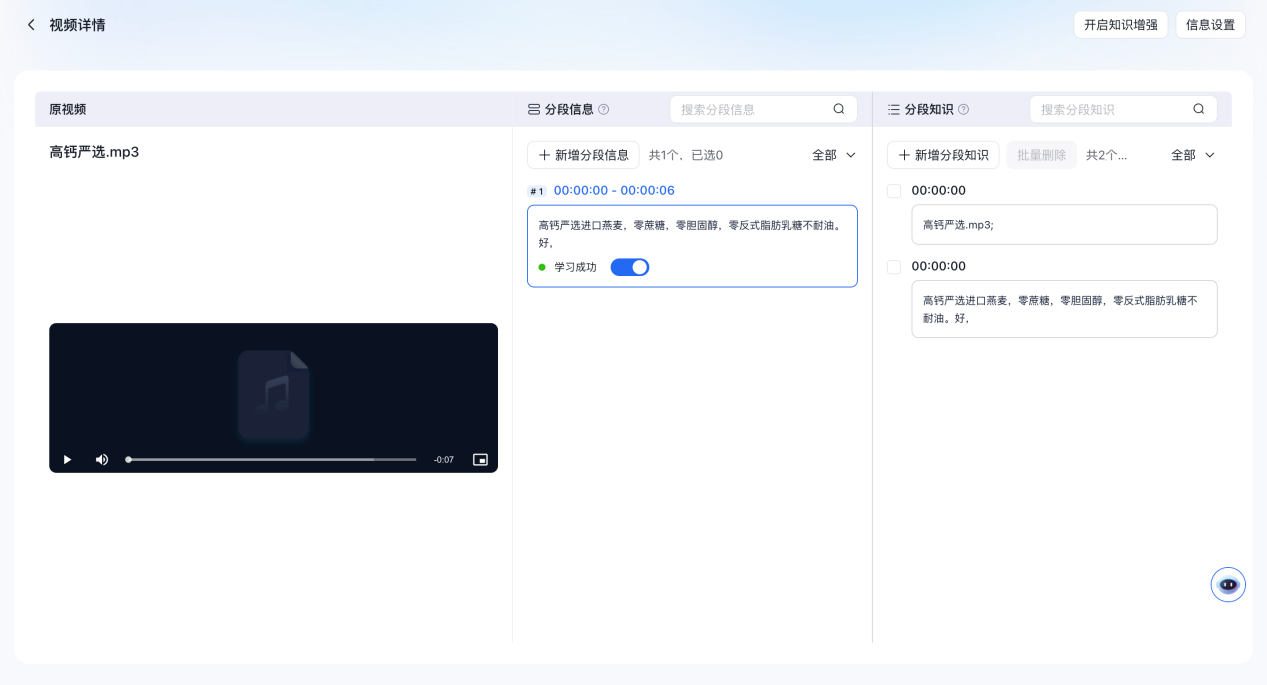This screenshot has height=685, width=1267.
Task: Click the play button in audio player
Action: [x=68, y=460]
